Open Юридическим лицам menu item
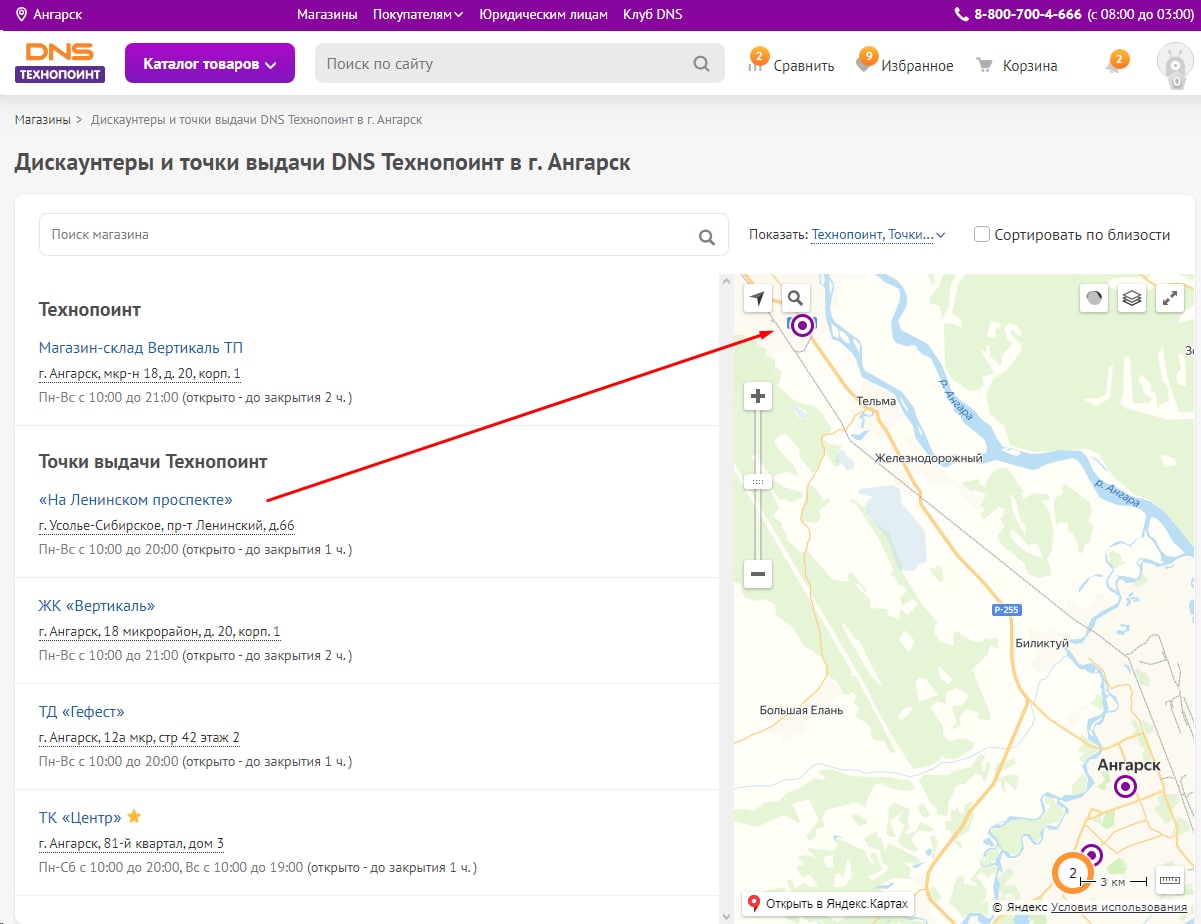Screen dimensions: 1201x924 pos(543,14)
